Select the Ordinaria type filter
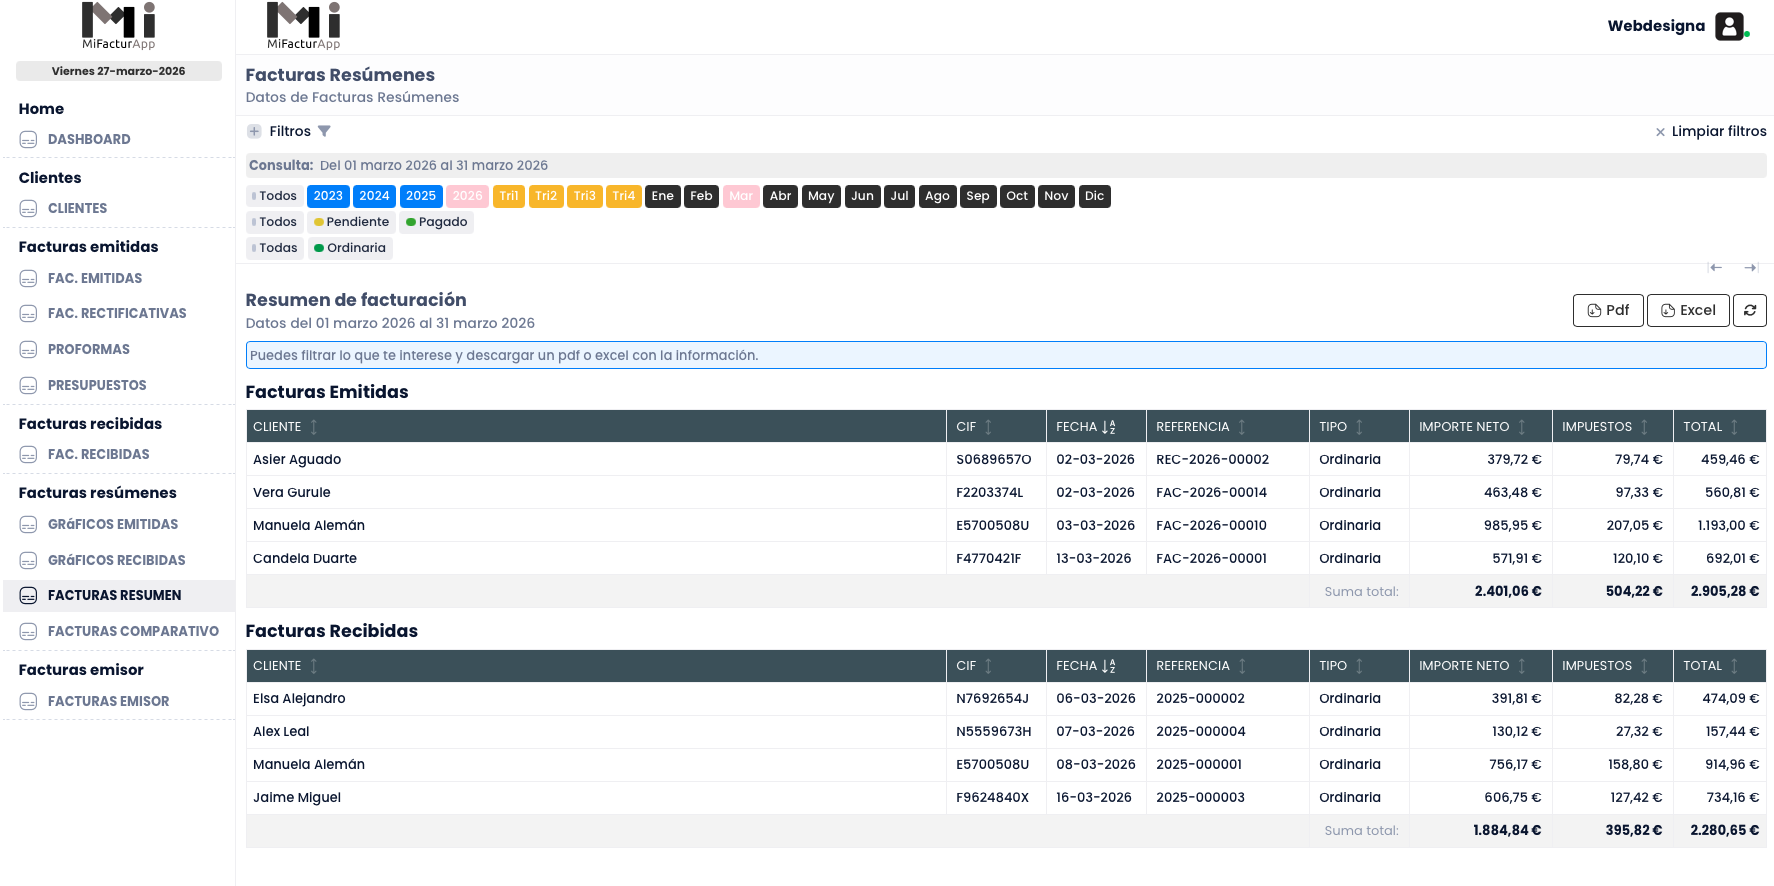The height and width of the screenshot is (886, 1774). 350,248
